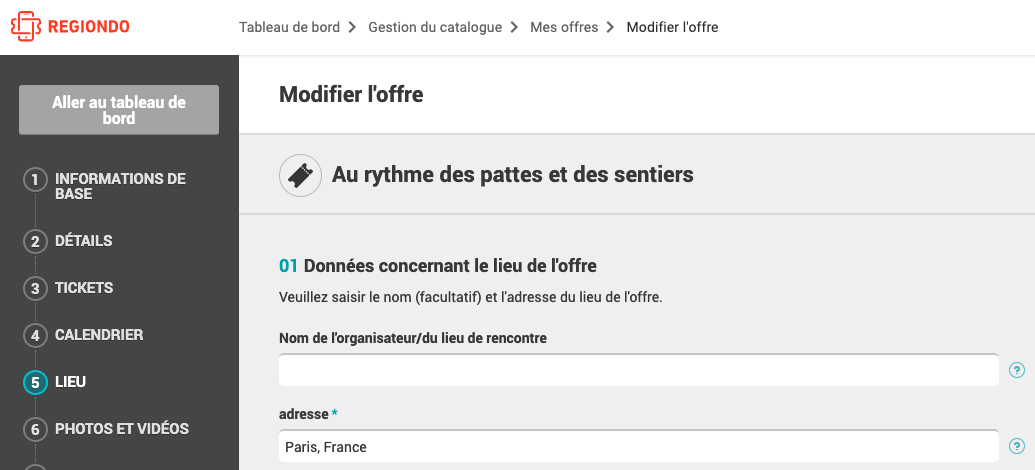
Task: Click the Aller au tableau de bord button
Action: point(119,110)
